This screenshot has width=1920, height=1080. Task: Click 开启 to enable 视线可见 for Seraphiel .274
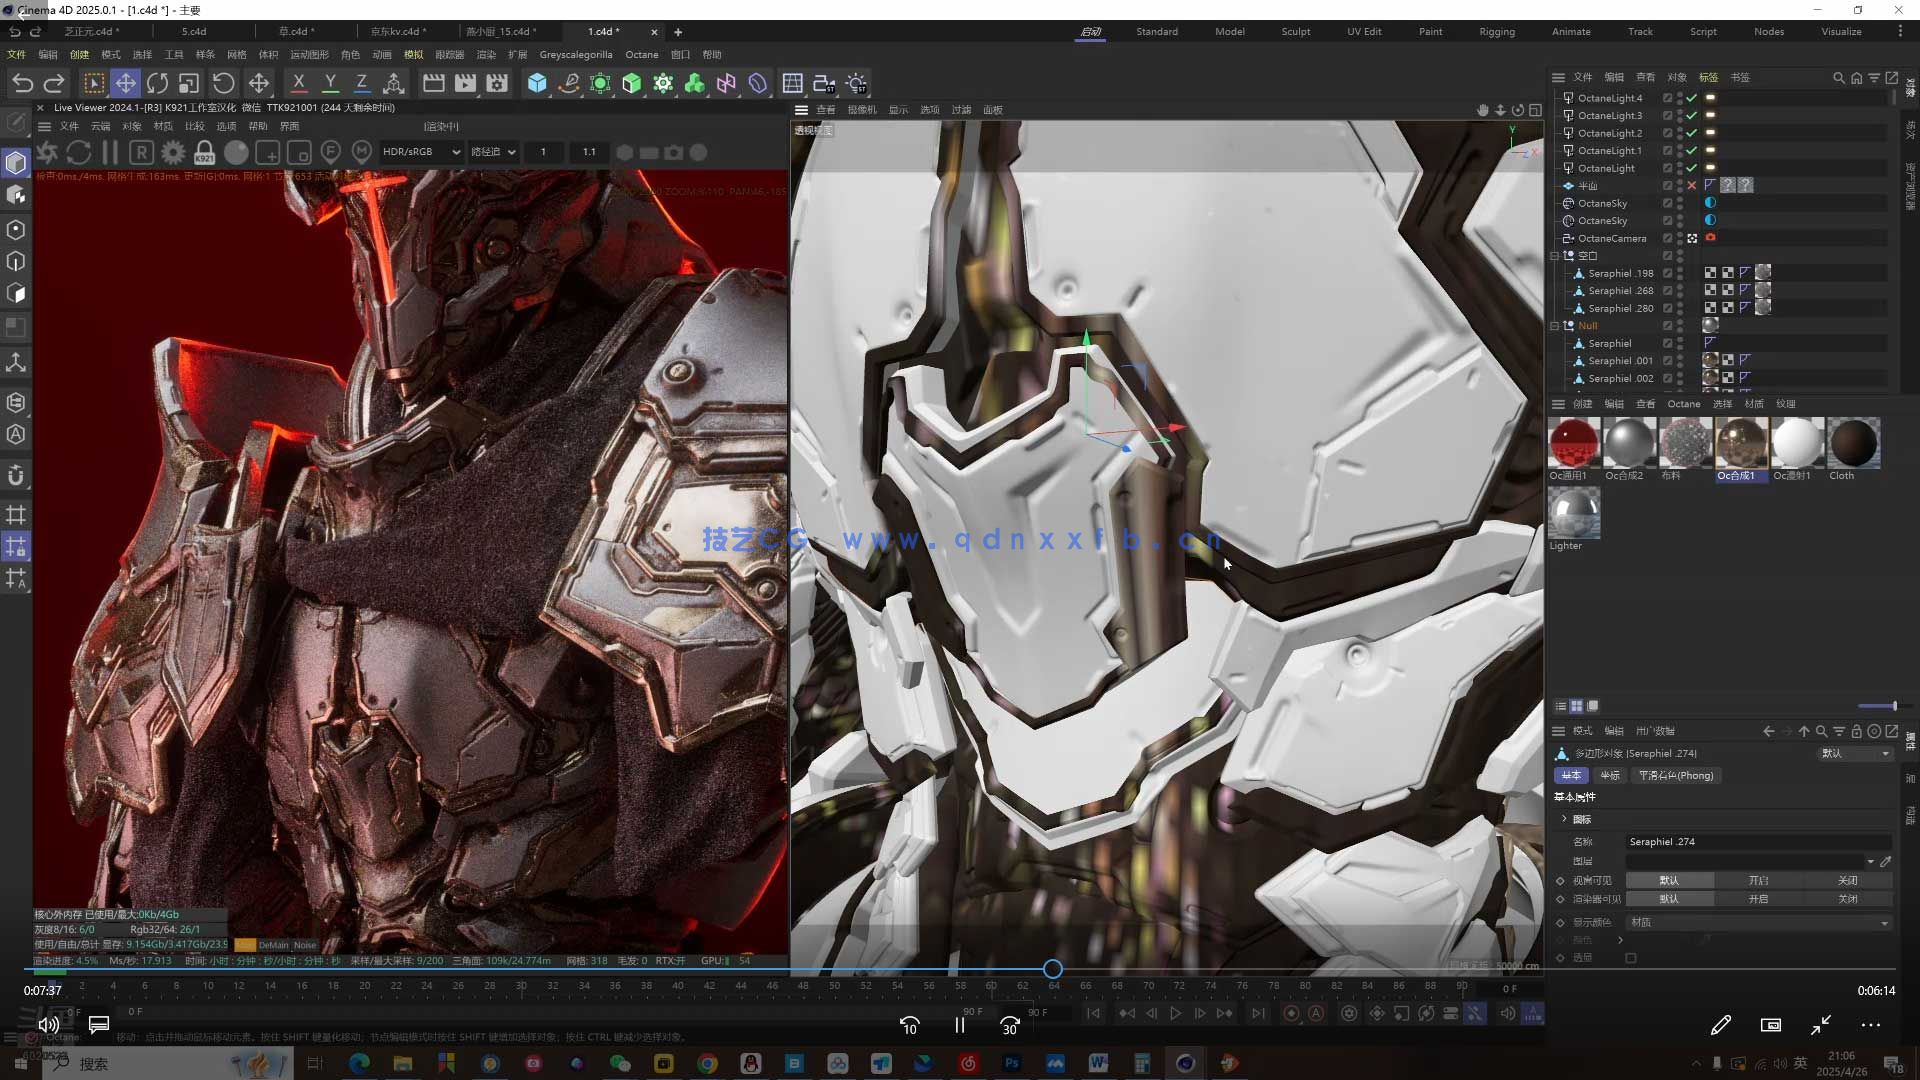point(1757,881)
